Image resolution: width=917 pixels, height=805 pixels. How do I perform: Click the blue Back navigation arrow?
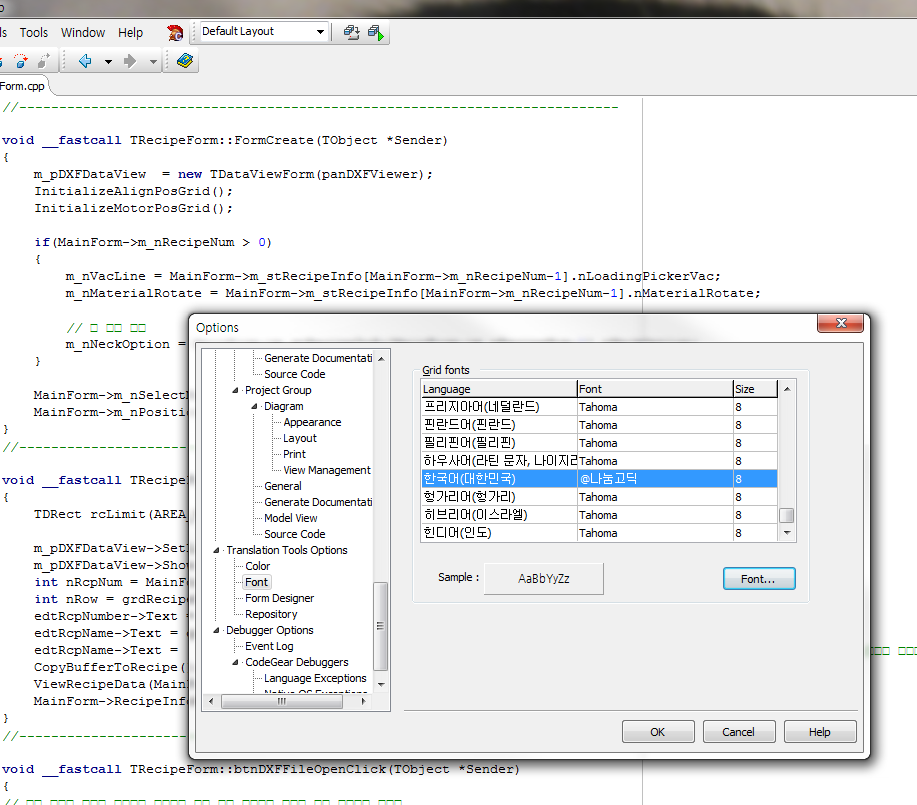(85, 62)
